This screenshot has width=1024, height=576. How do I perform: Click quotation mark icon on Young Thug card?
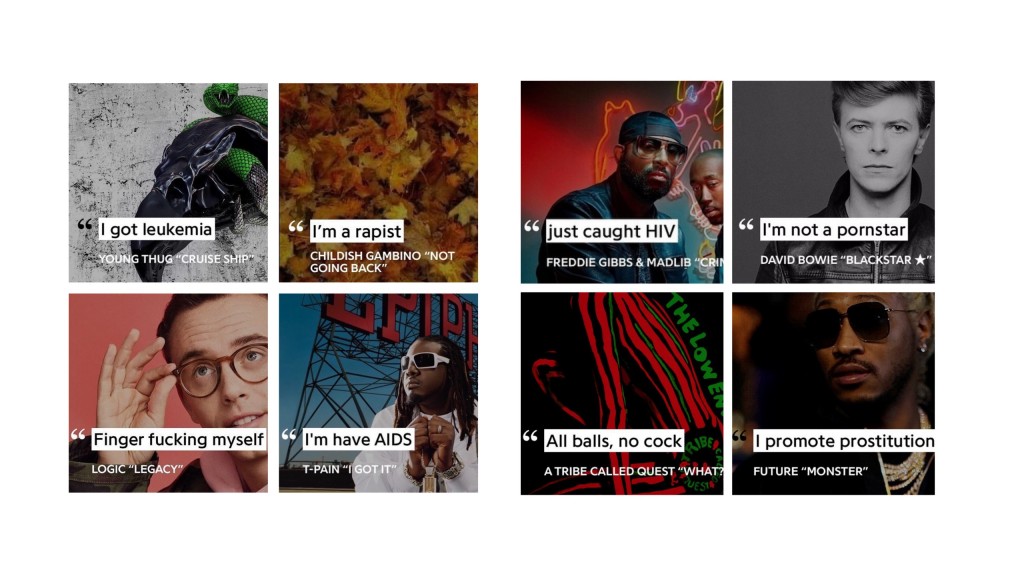tap(85, 225)
